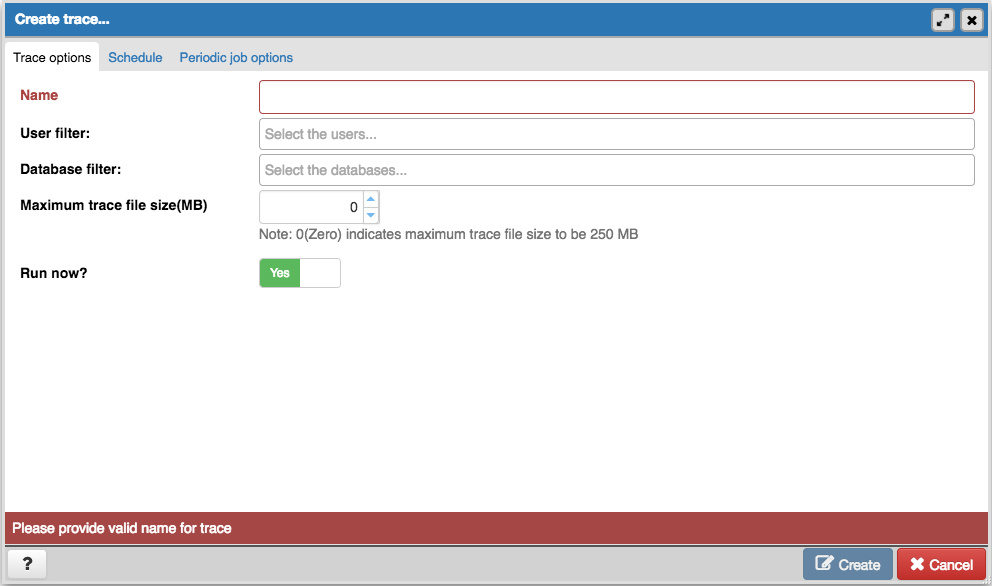
Task: Open help with the question mark button
Action: 27,564
